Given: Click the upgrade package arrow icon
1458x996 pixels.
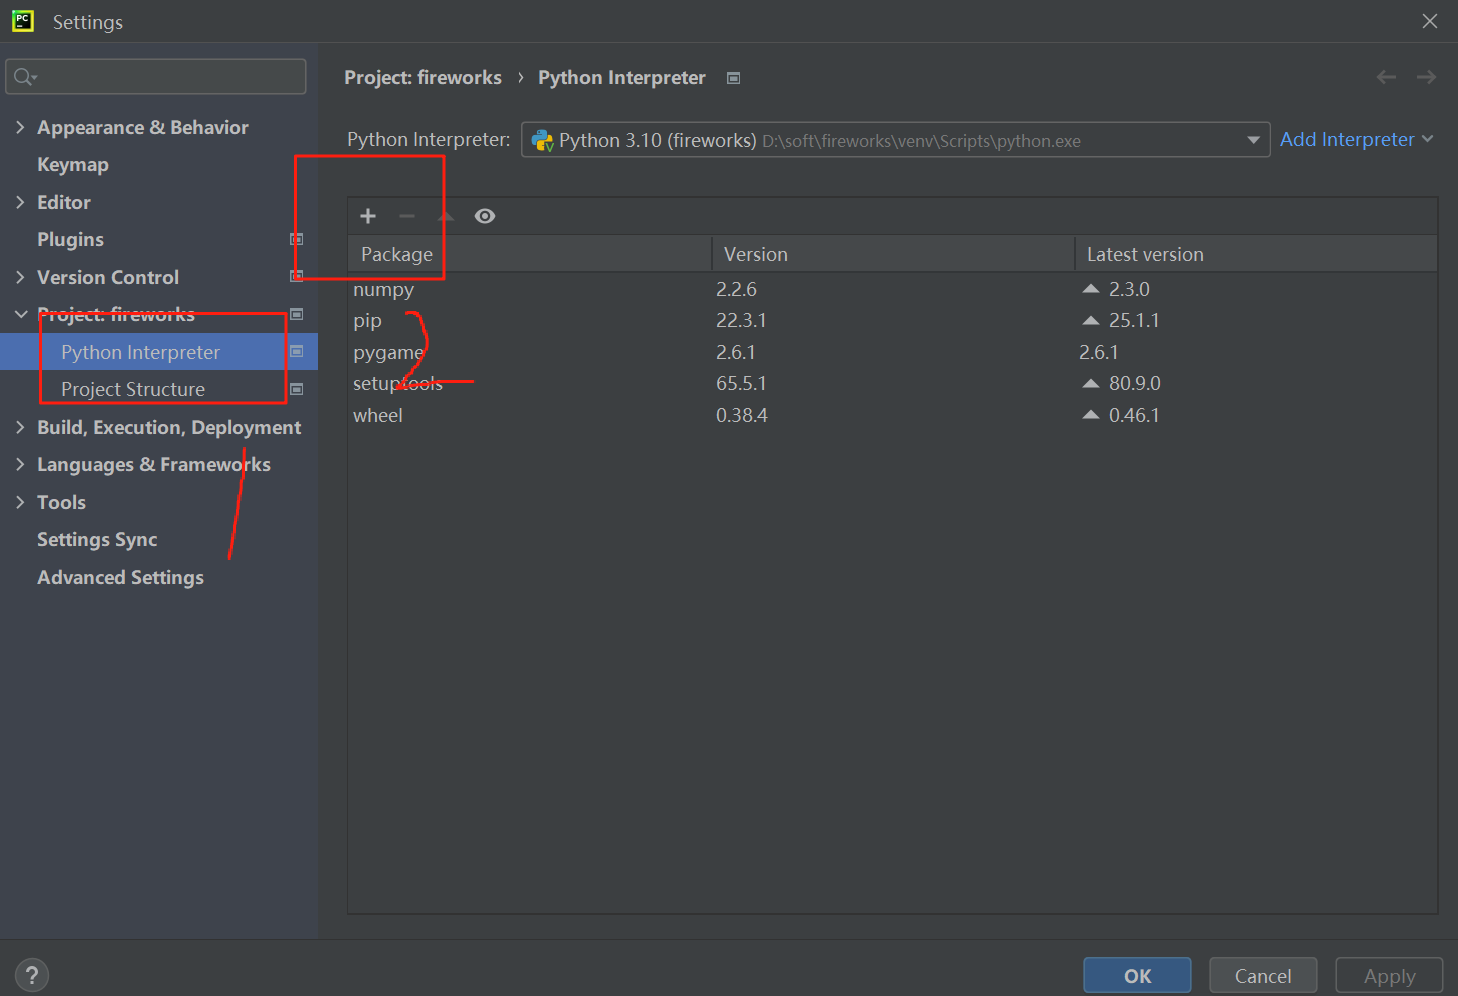Looking at the screenshot, I should tap(446, 216).
